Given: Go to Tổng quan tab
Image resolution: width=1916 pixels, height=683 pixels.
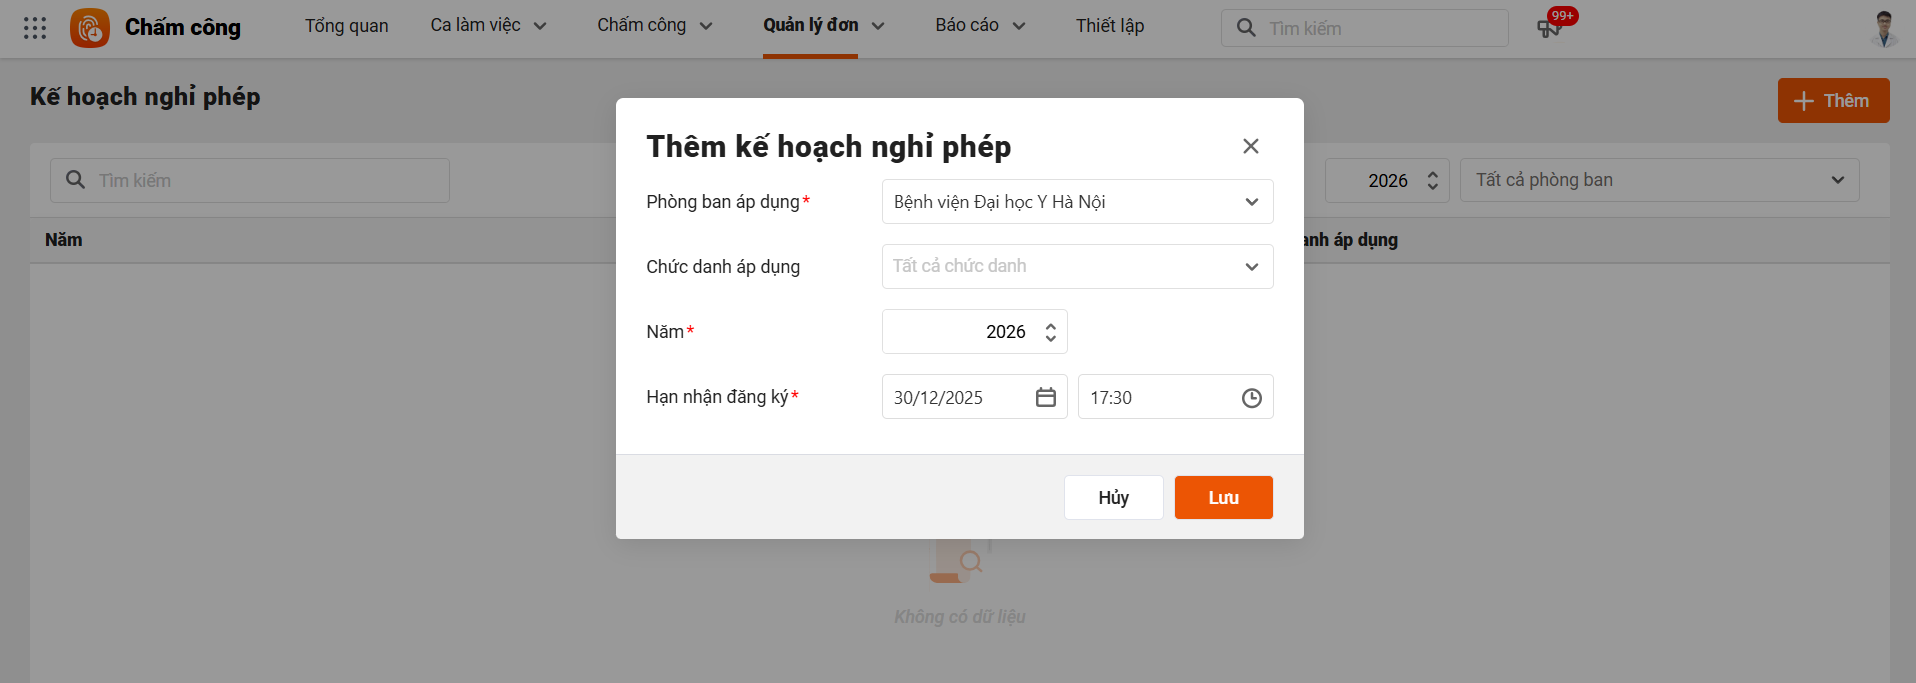Looking at the screenshot, I should click(x=346, y=26).
